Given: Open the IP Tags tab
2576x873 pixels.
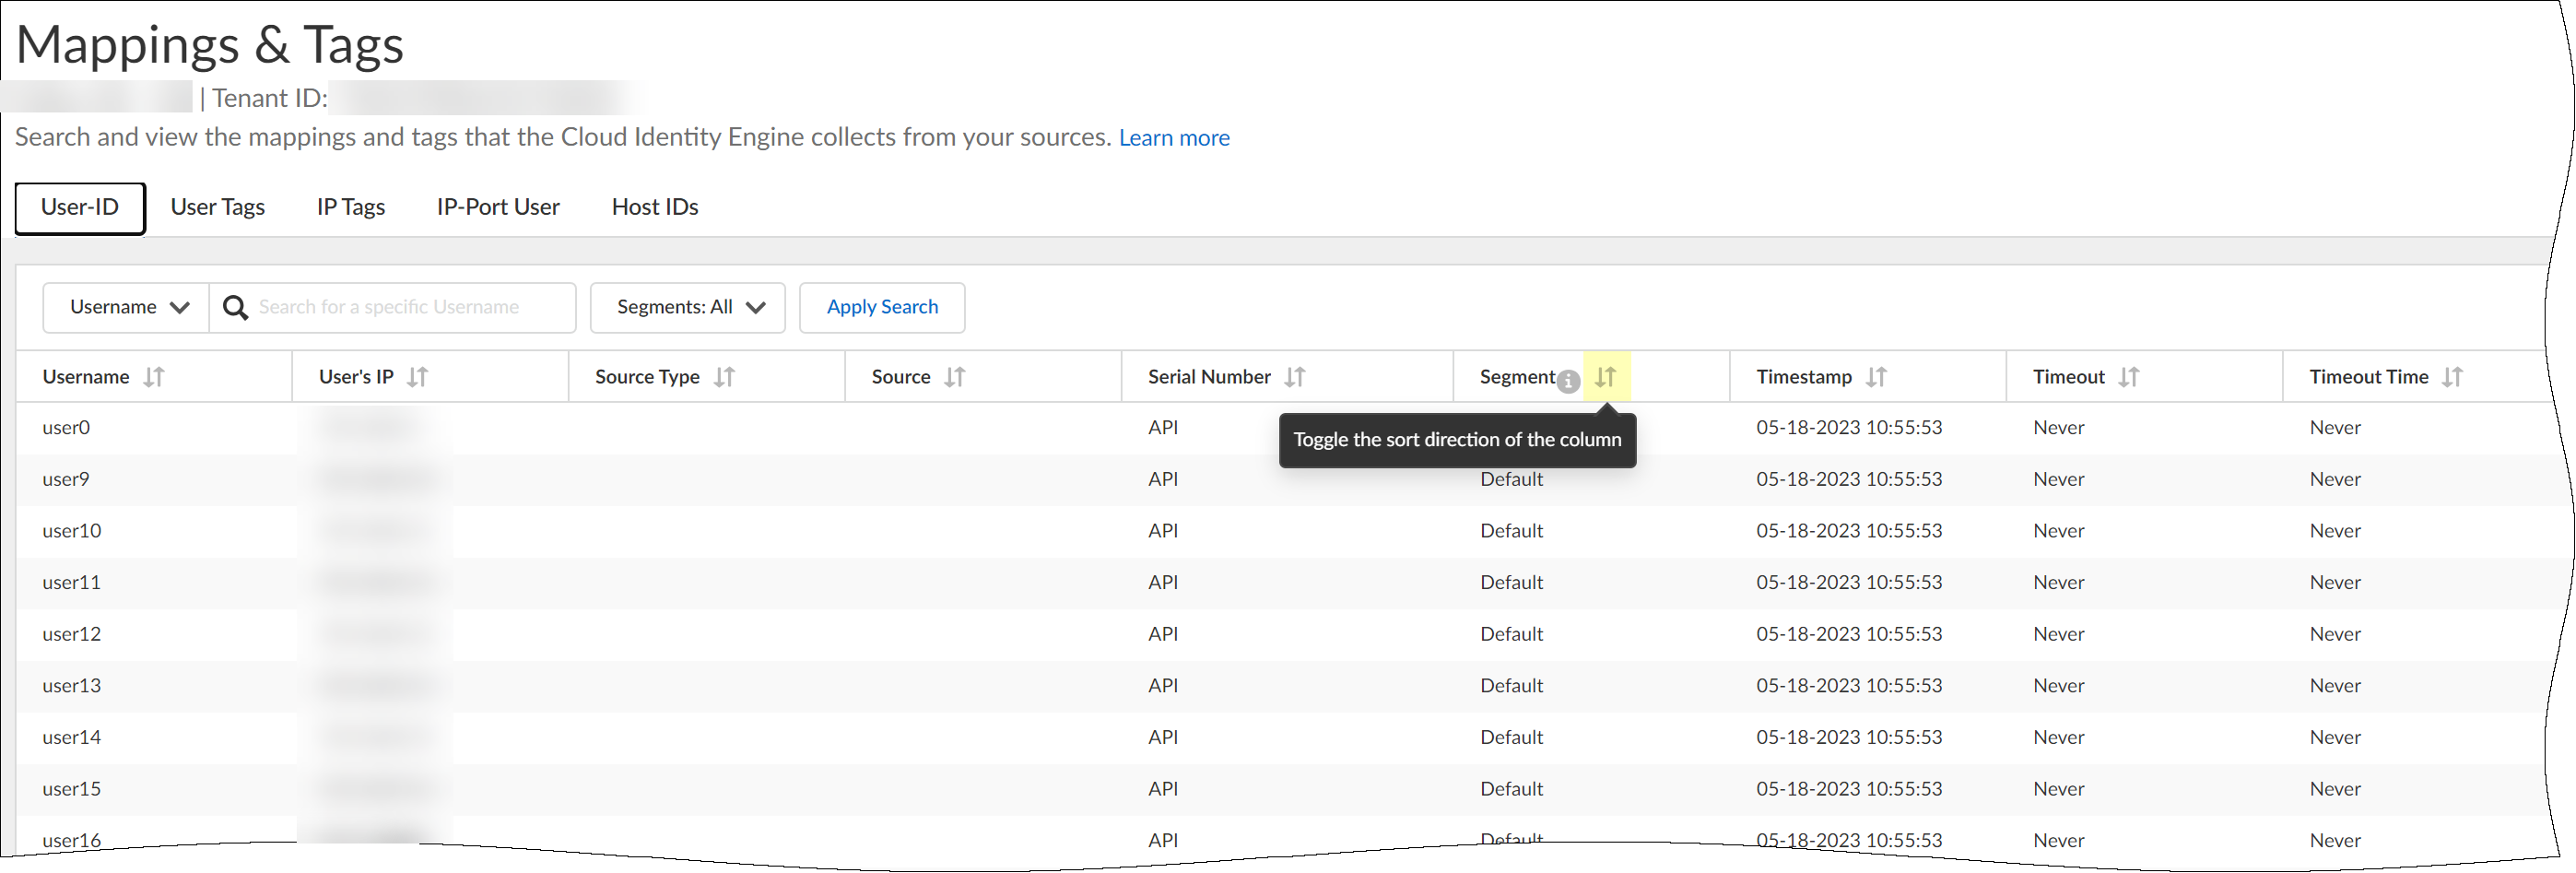Looking at the screenshot, I should [x=350, y=207].
